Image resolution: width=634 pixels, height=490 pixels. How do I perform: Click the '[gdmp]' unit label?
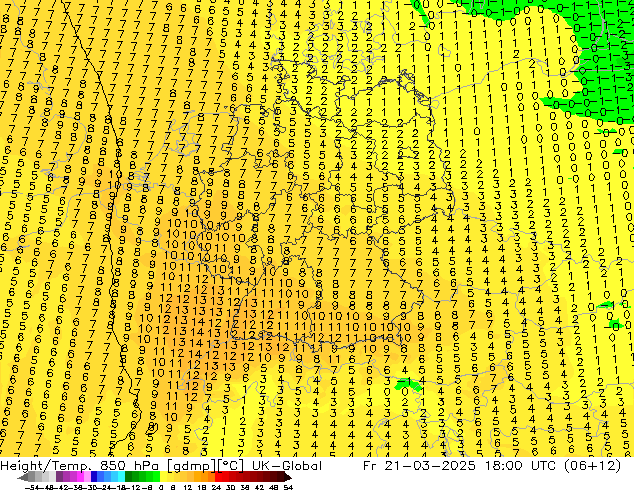(191, 466)
